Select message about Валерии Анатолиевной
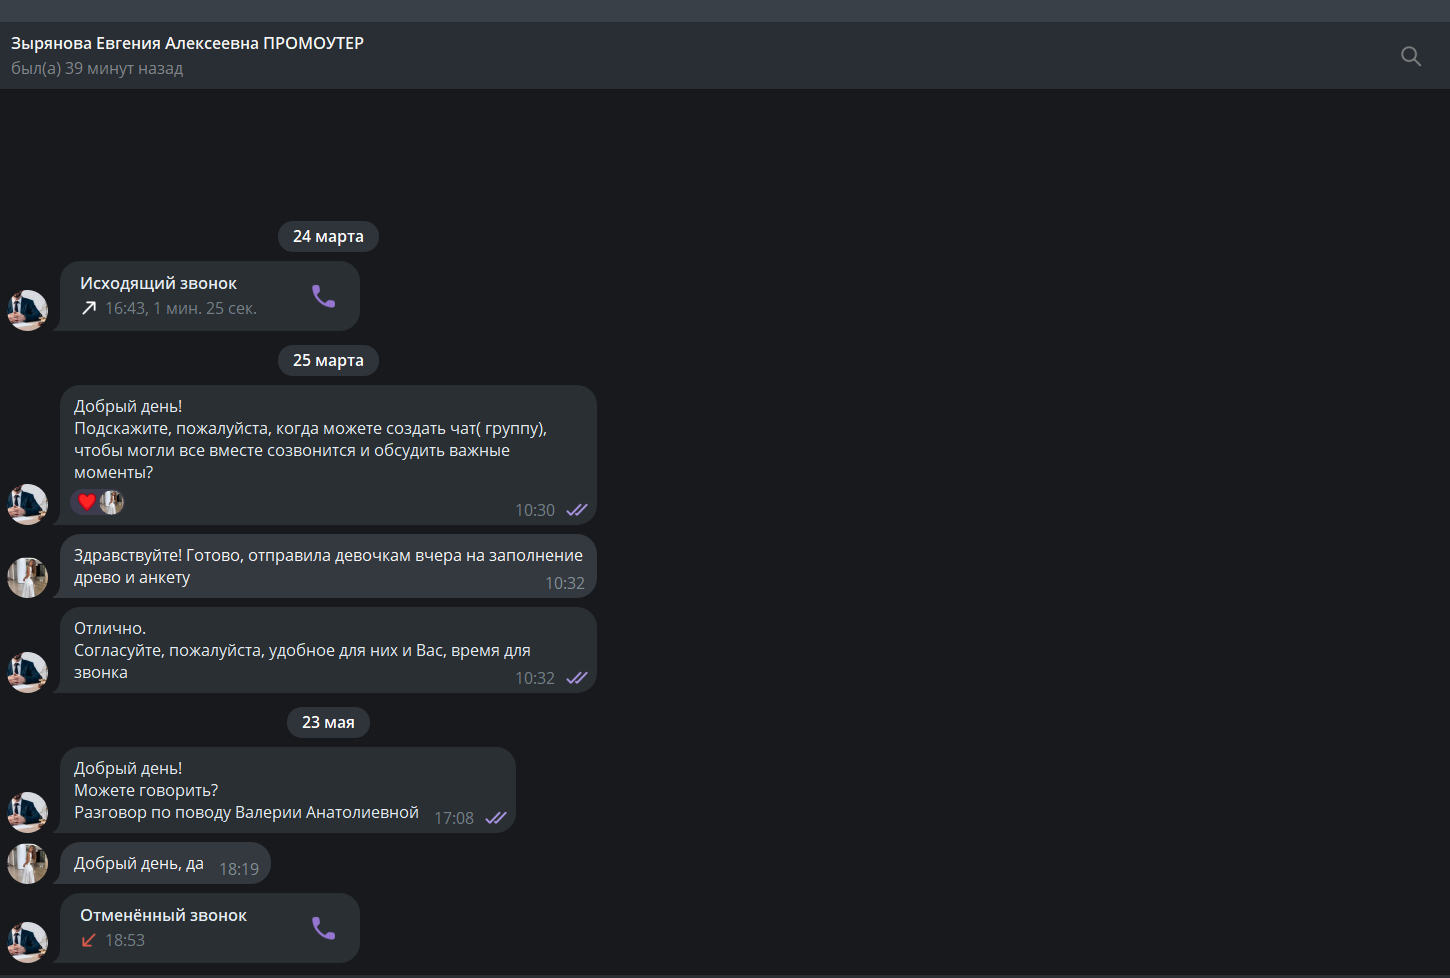Viewport: 1450px width, 978px height. [x=288, y=790]
